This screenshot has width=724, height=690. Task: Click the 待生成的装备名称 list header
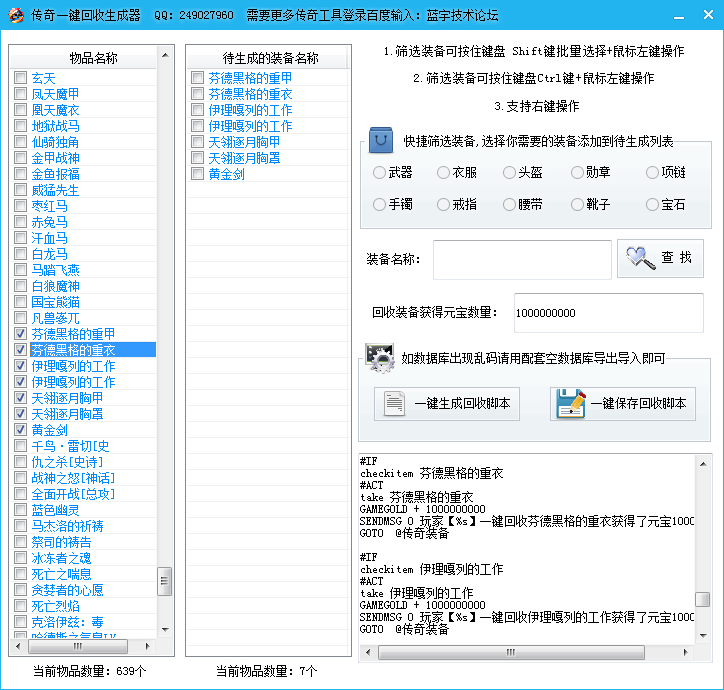pyautogui.click(x=270, y=58)
